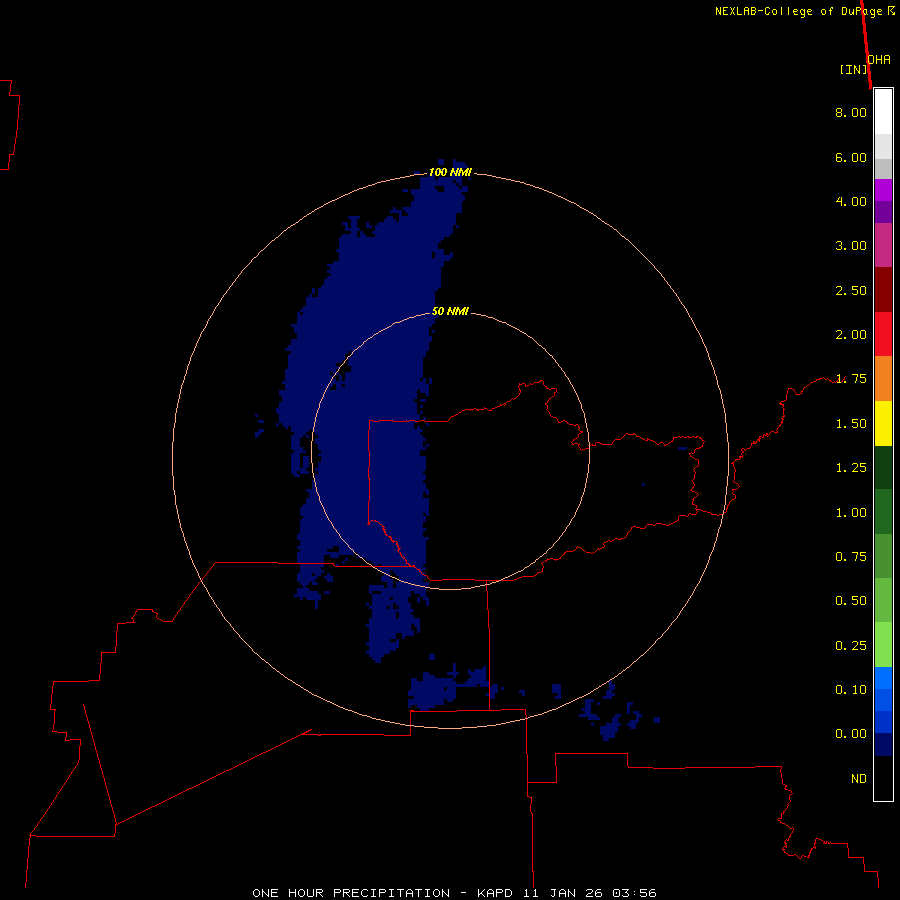Viewport: 900px width, 900px height.
Task: Click the 3.00 legend value
Action: [851, 246]
